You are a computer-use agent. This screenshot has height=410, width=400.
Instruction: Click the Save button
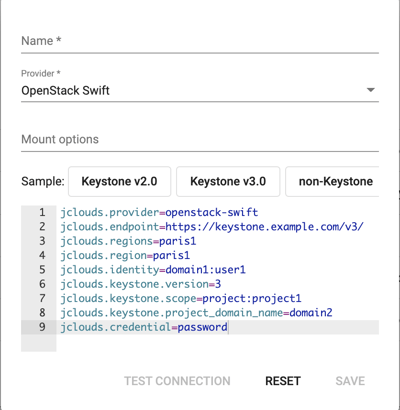tap(350, 381)
